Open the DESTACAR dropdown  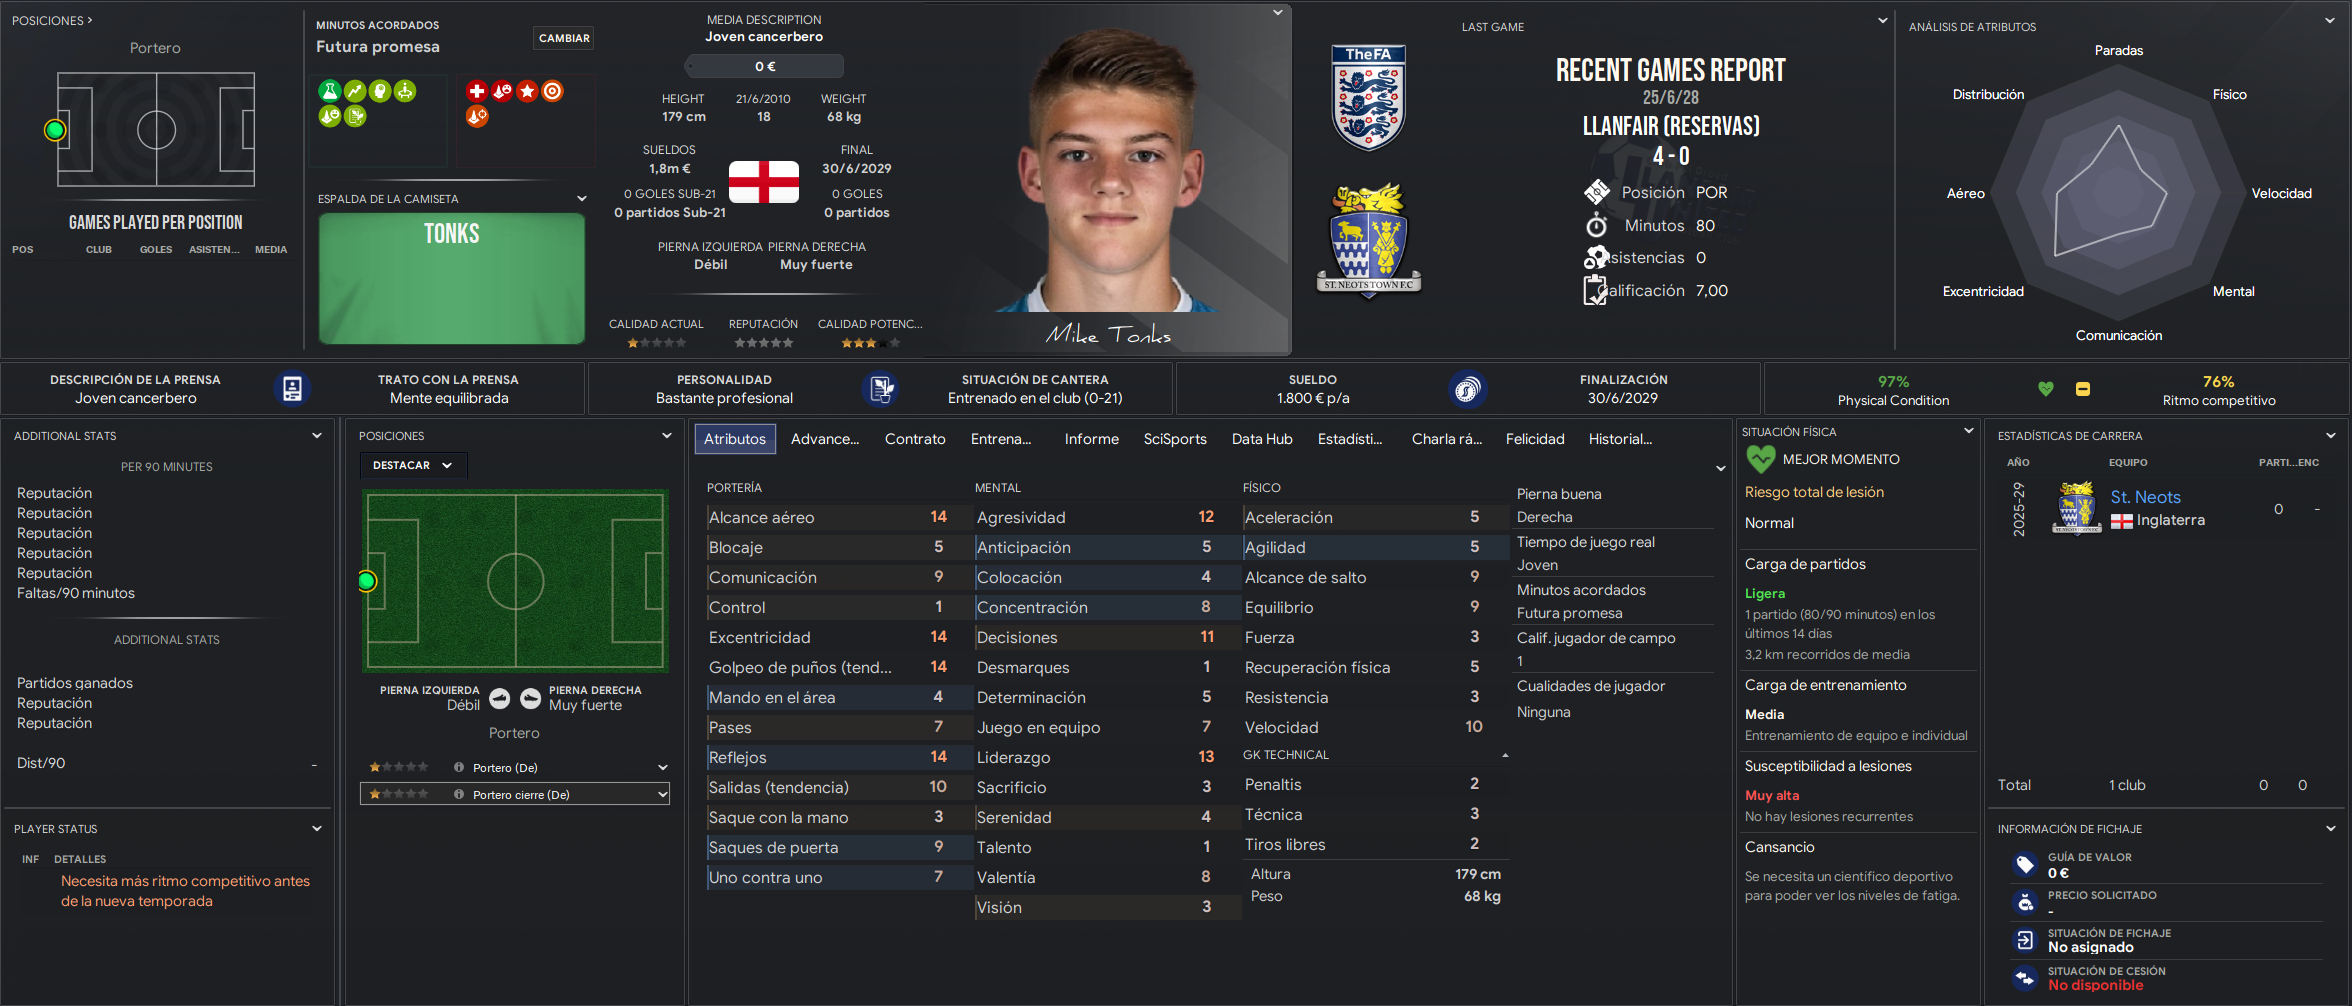pyautogui.click(x=413, y=466)
